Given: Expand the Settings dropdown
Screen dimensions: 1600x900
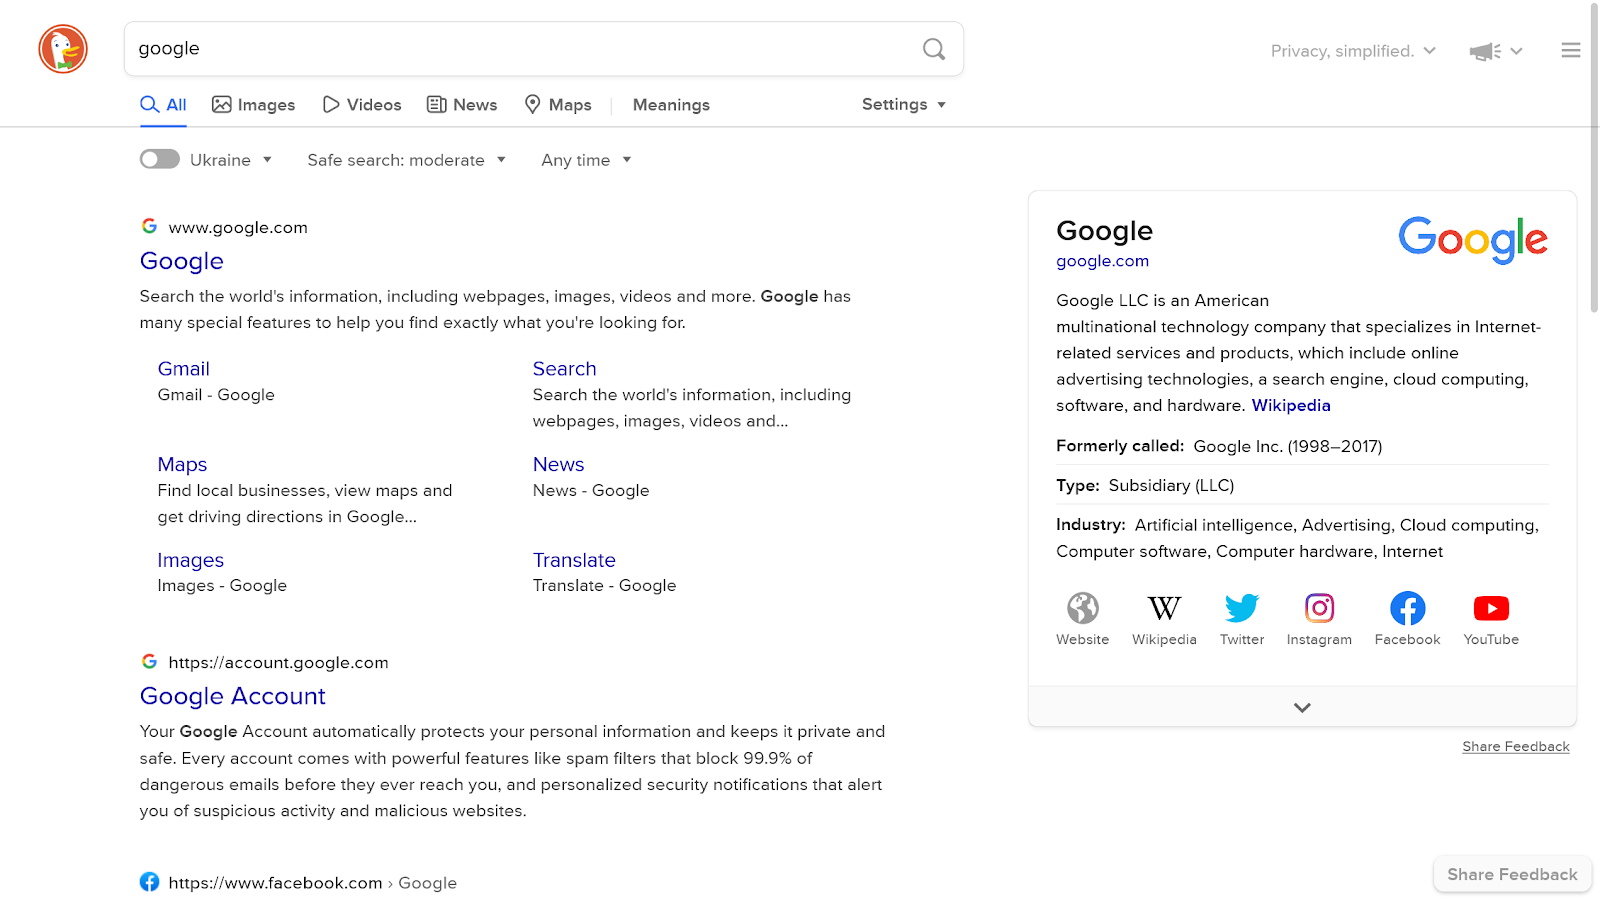Looking at the screenshot, I should pos(903,105).
